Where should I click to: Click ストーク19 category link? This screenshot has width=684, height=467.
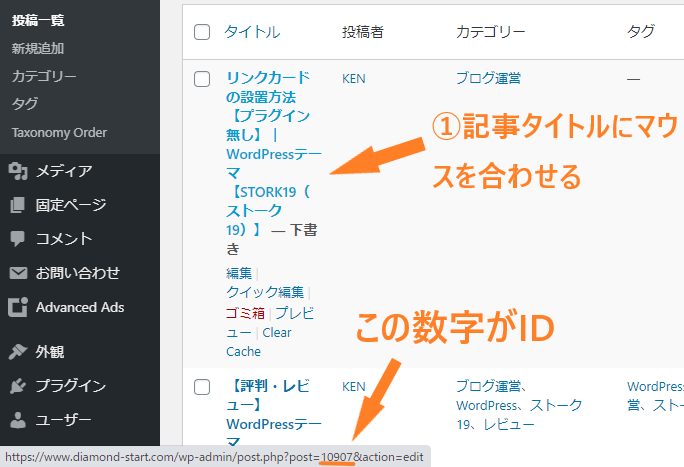519,415
